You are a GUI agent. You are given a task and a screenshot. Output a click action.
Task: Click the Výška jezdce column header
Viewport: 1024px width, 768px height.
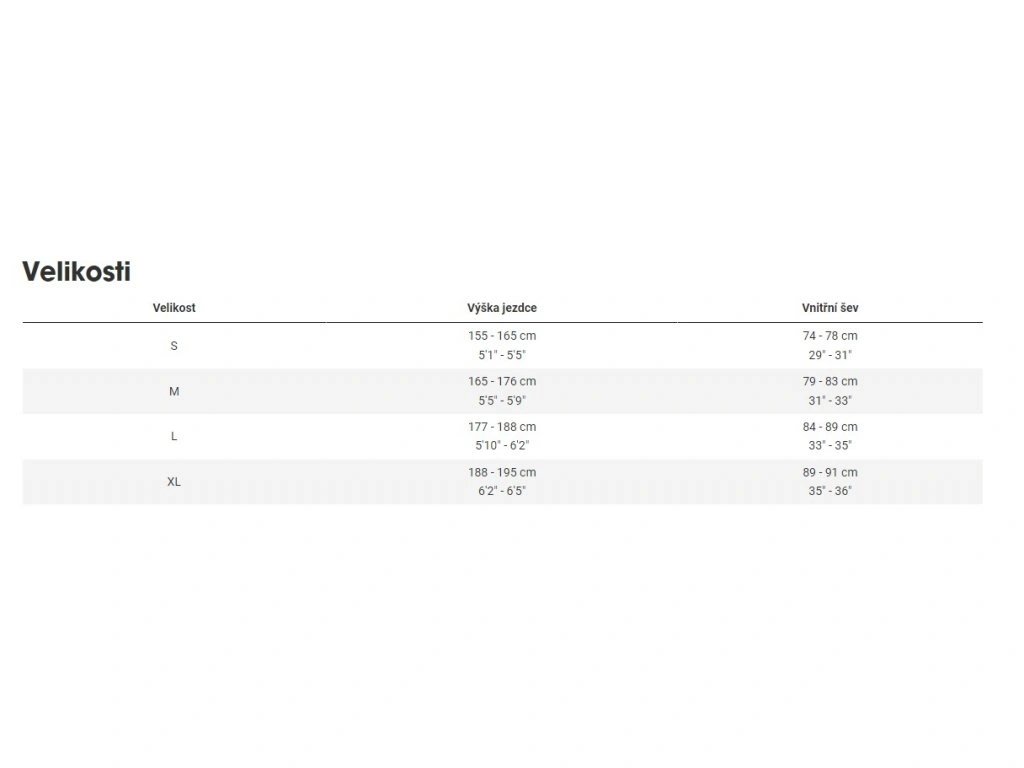[502, 308]
